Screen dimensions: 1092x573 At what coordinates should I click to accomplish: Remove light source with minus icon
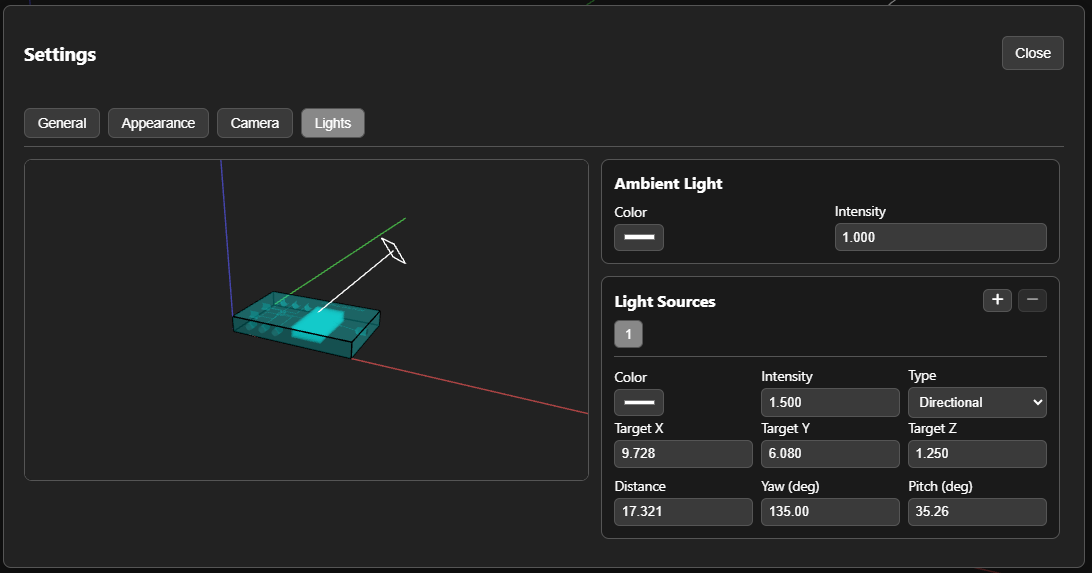pyautogui.click(x=1032, y=300)
